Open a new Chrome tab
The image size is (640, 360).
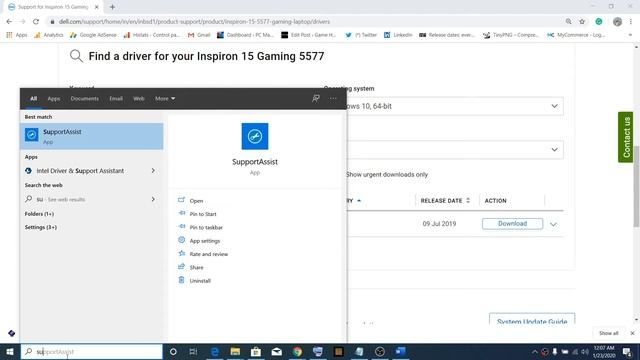(112, 7)
